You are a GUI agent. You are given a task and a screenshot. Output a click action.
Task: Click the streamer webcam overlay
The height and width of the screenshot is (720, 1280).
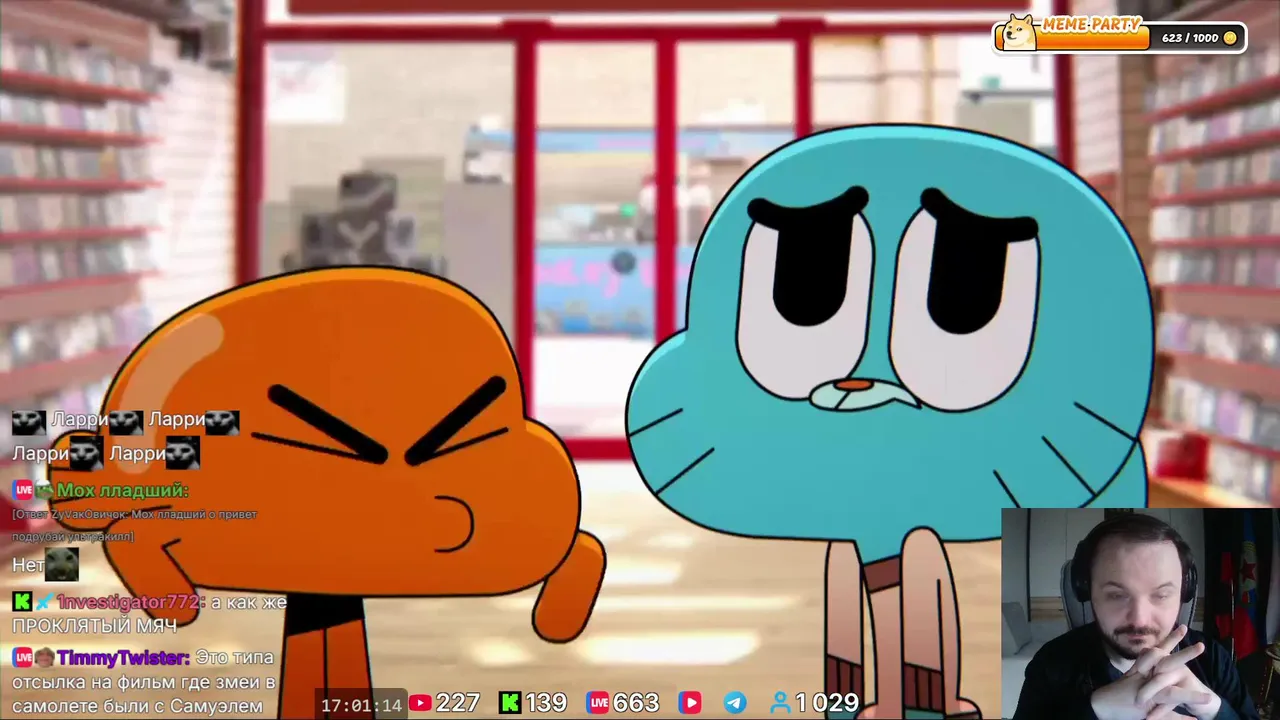coord(1140,614)
